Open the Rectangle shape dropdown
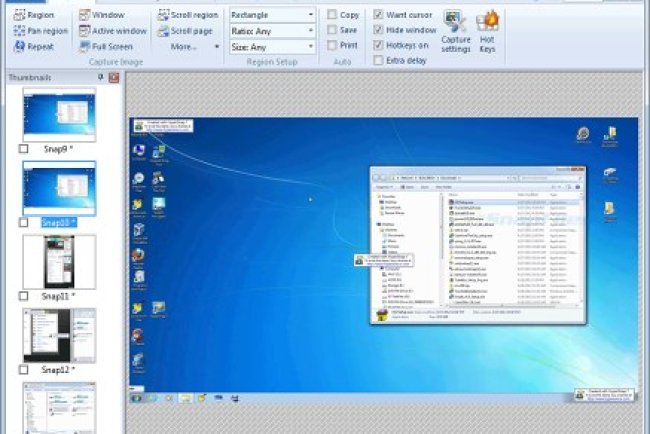 pyautogui.click(x=272, y=15)
